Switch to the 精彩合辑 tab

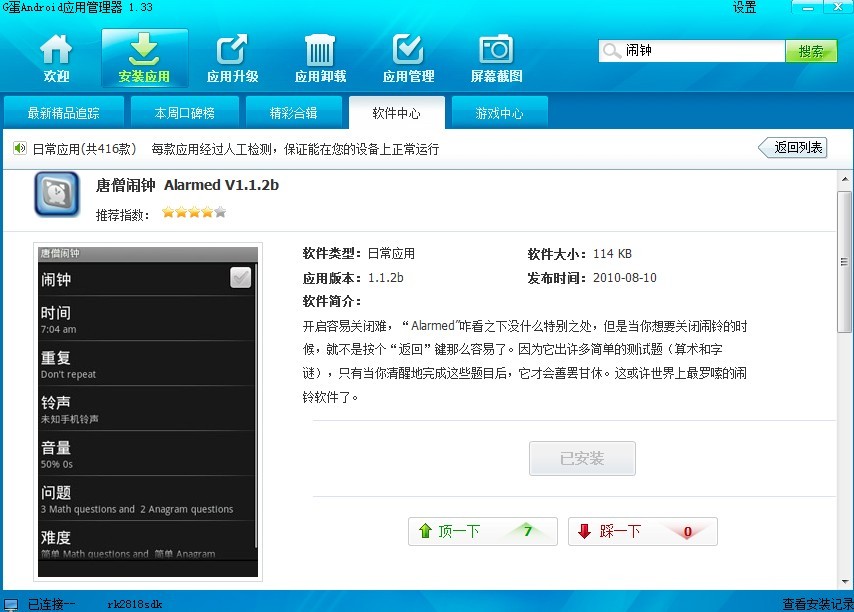294,113
